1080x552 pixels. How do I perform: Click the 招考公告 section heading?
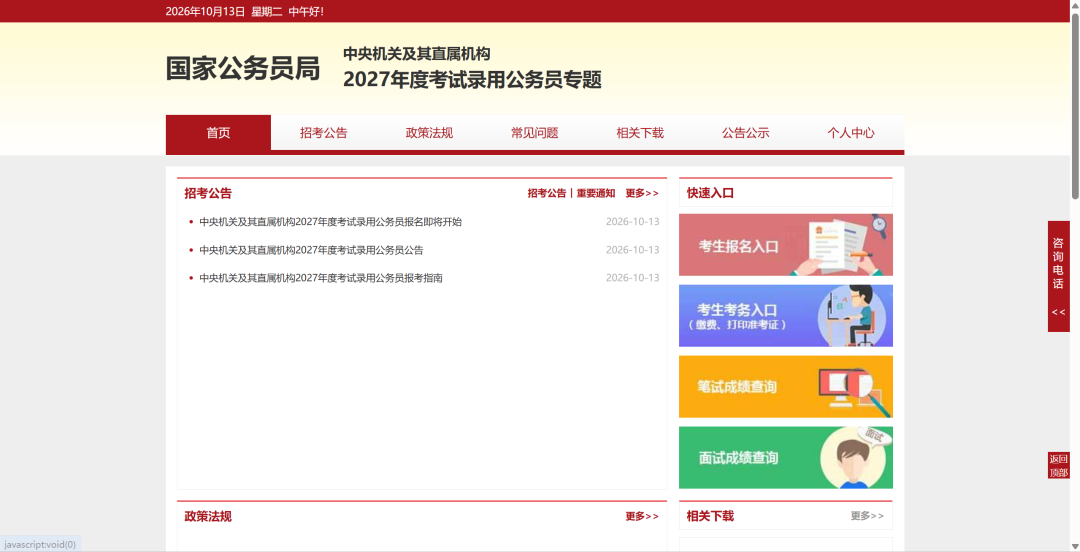pyautogui.click(x=208, y=194)
